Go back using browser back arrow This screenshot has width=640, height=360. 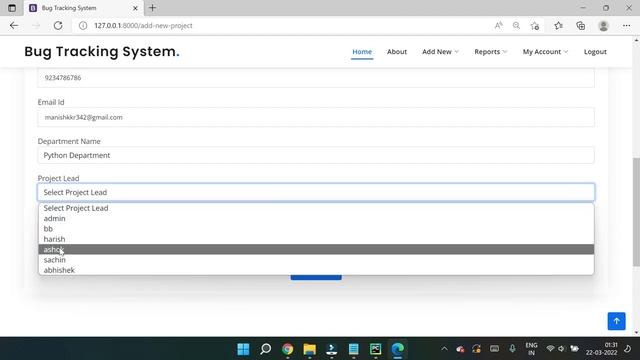pyautogui.click(x=14, y=26)
